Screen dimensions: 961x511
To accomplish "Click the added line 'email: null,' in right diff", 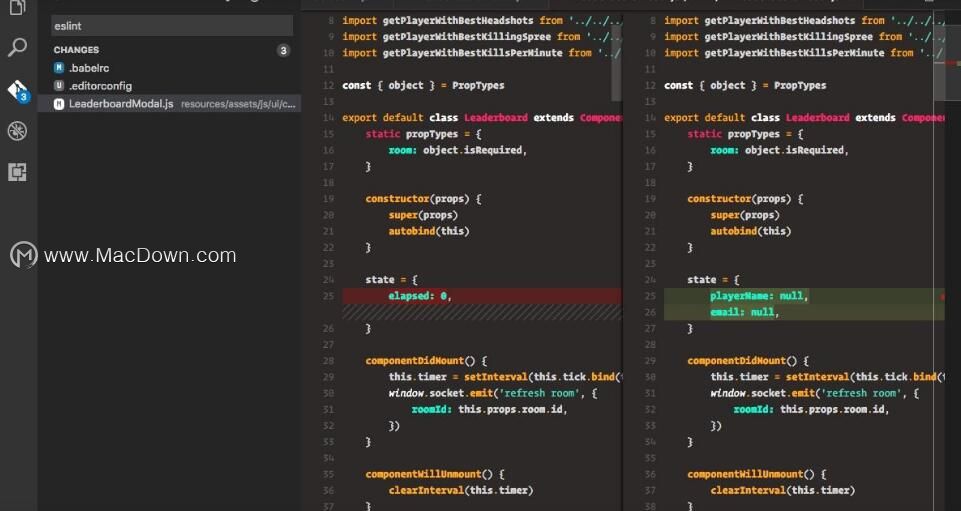I will [745, 312].
